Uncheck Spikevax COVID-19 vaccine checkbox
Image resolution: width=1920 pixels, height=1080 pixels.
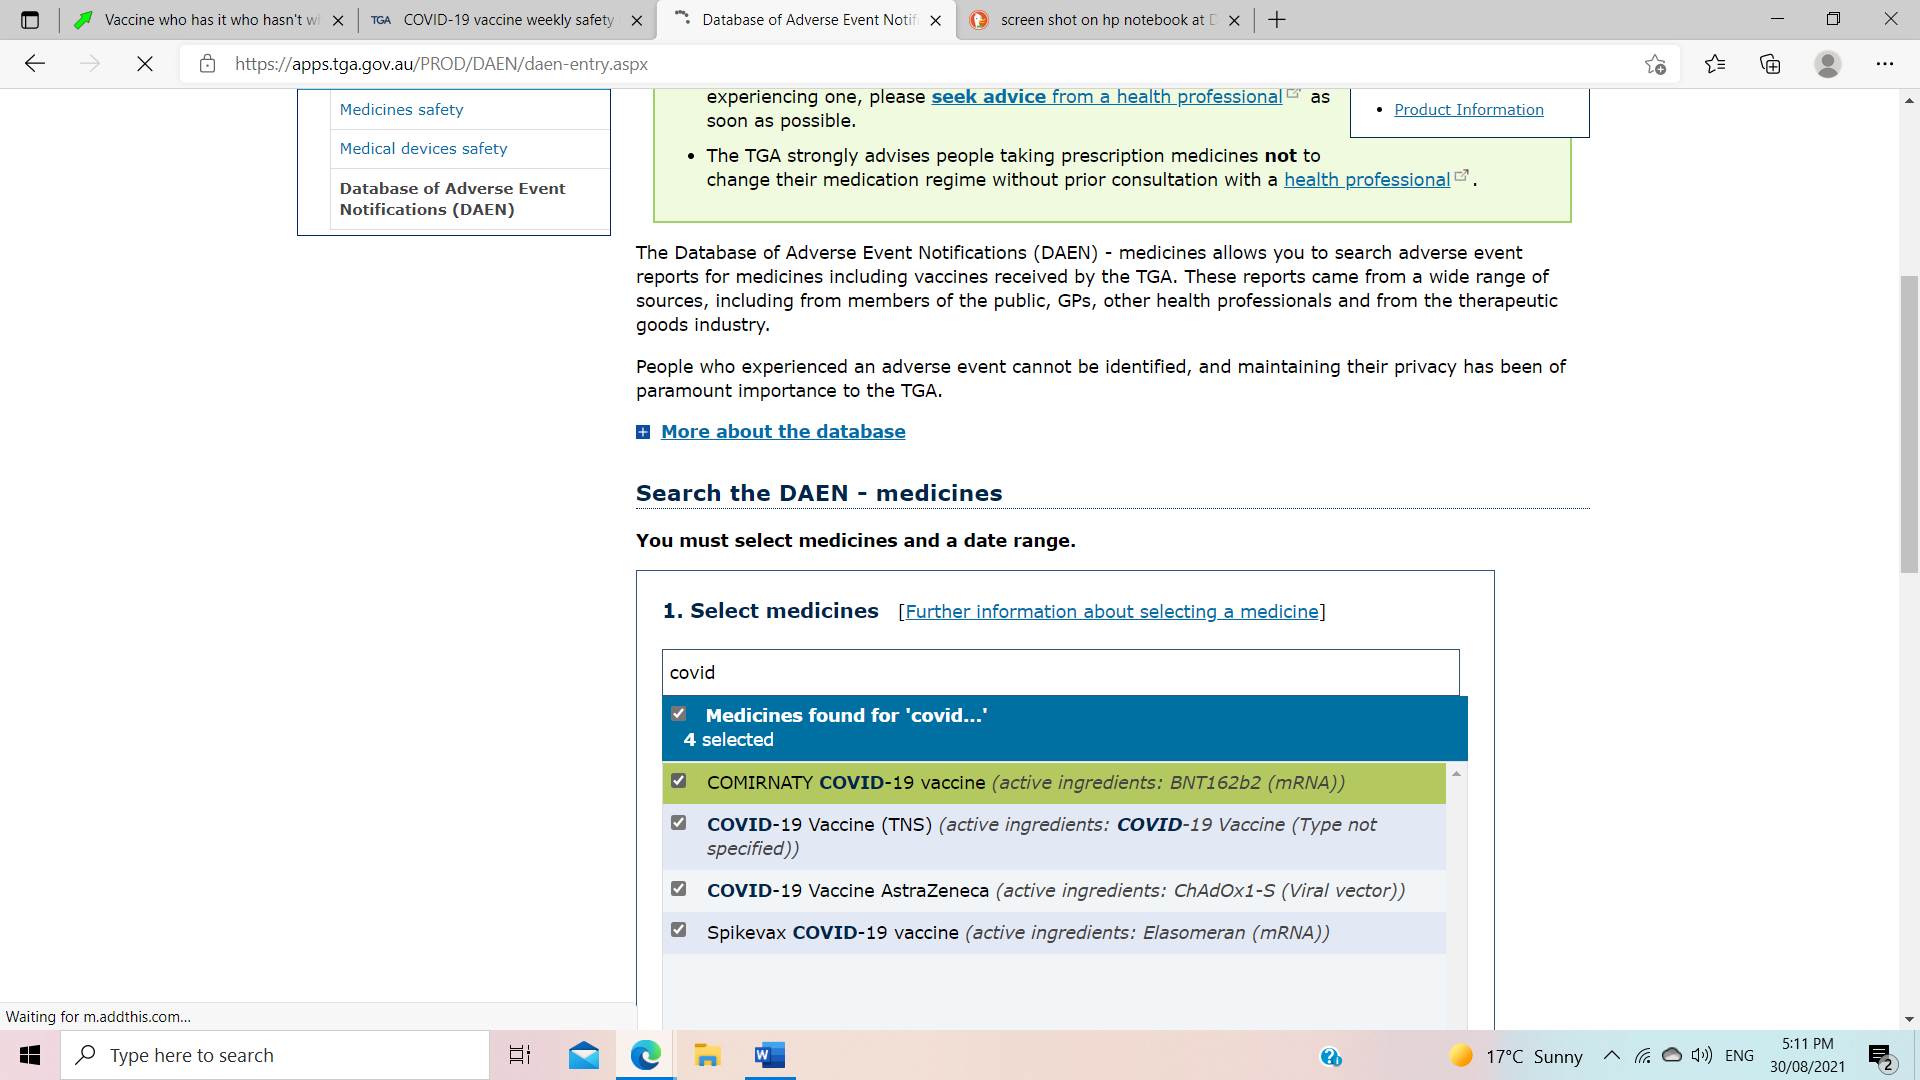point(679,930)
